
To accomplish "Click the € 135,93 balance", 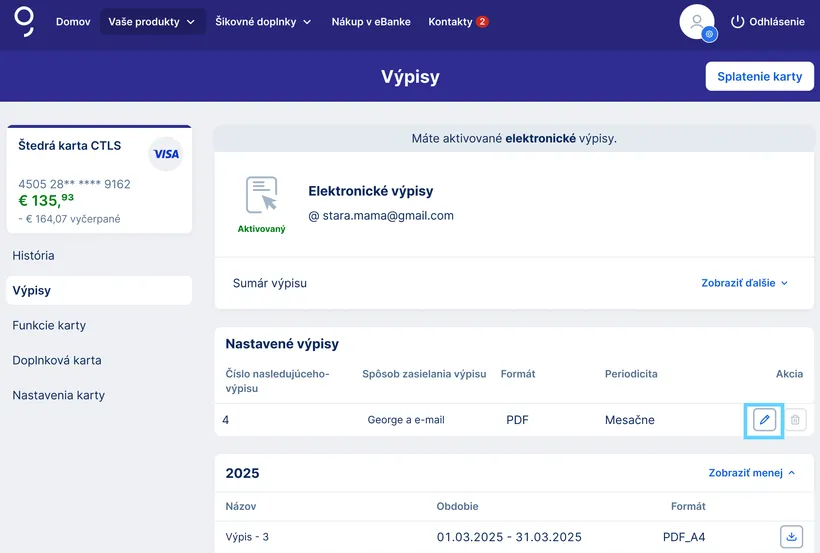I will (46, 200).
